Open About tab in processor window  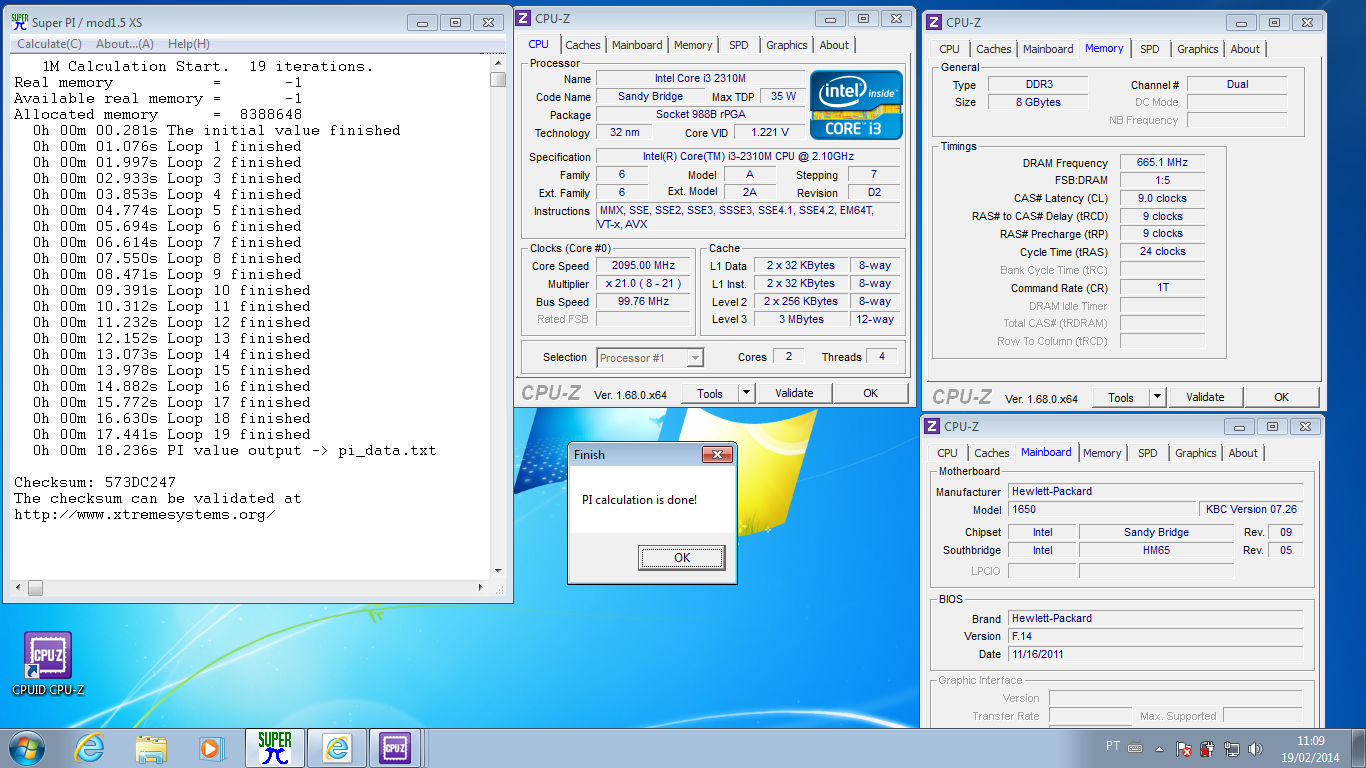(x=834, y=45)
